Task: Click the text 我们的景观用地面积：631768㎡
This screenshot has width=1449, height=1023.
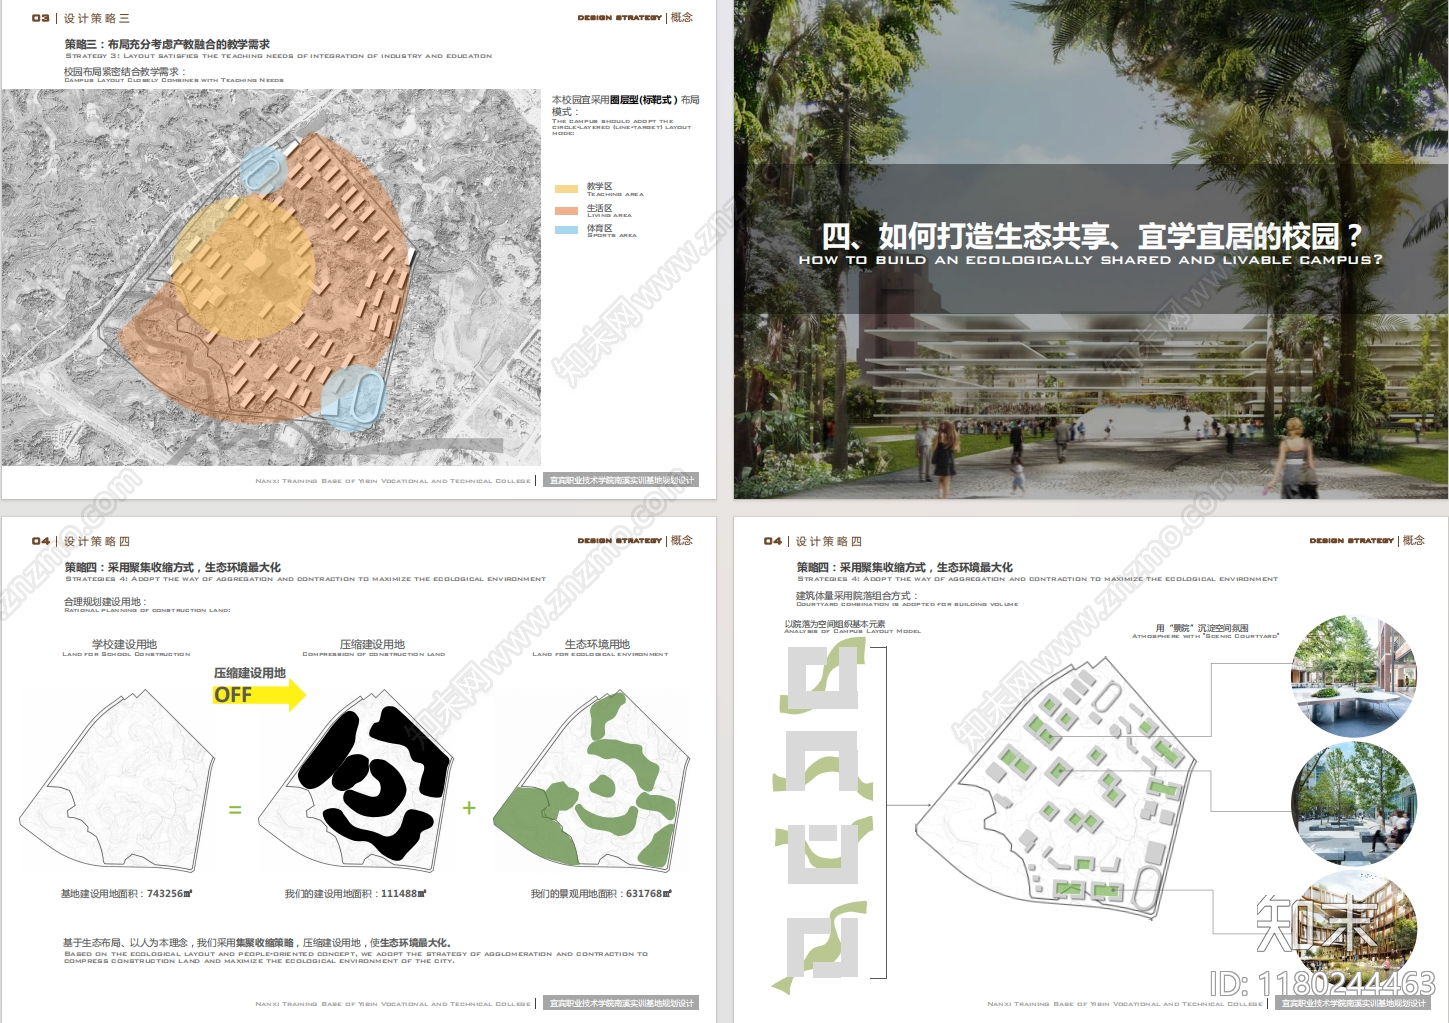Action: click(602, 894)
